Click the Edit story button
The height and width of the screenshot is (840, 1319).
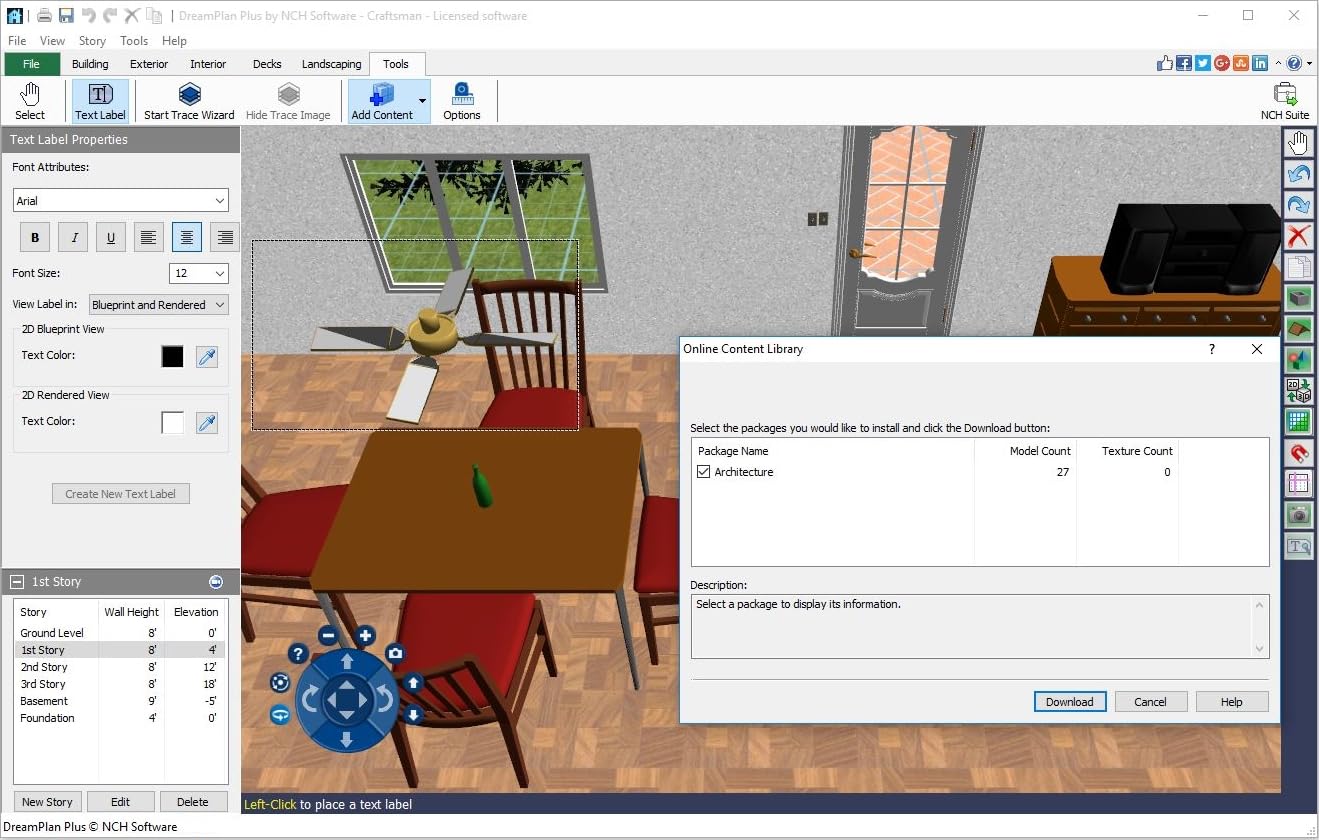[x=121, y=802]
